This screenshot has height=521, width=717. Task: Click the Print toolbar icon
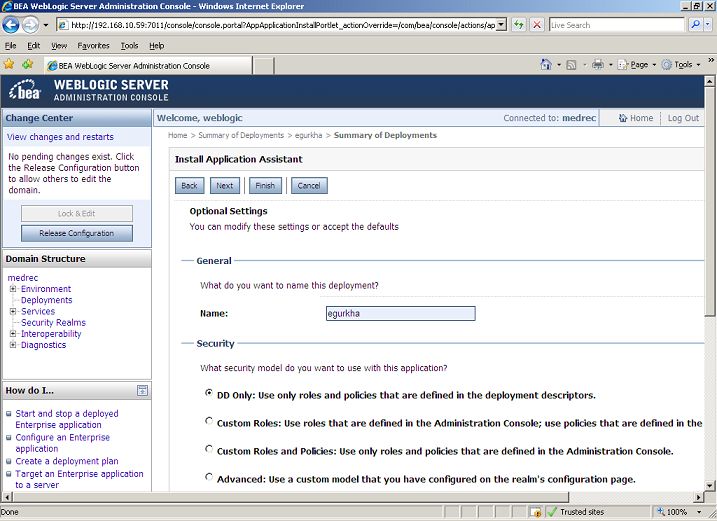pos(598,64)
